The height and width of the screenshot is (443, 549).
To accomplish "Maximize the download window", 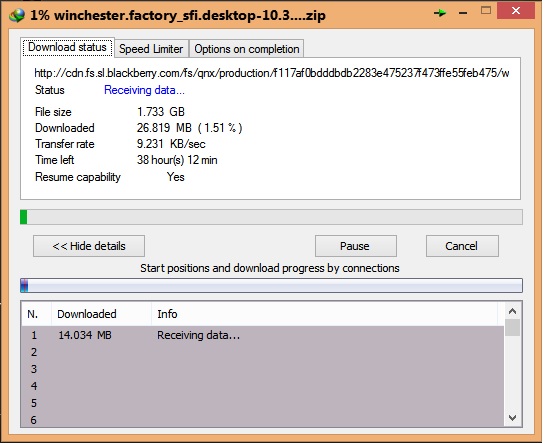I will point(486,11).
